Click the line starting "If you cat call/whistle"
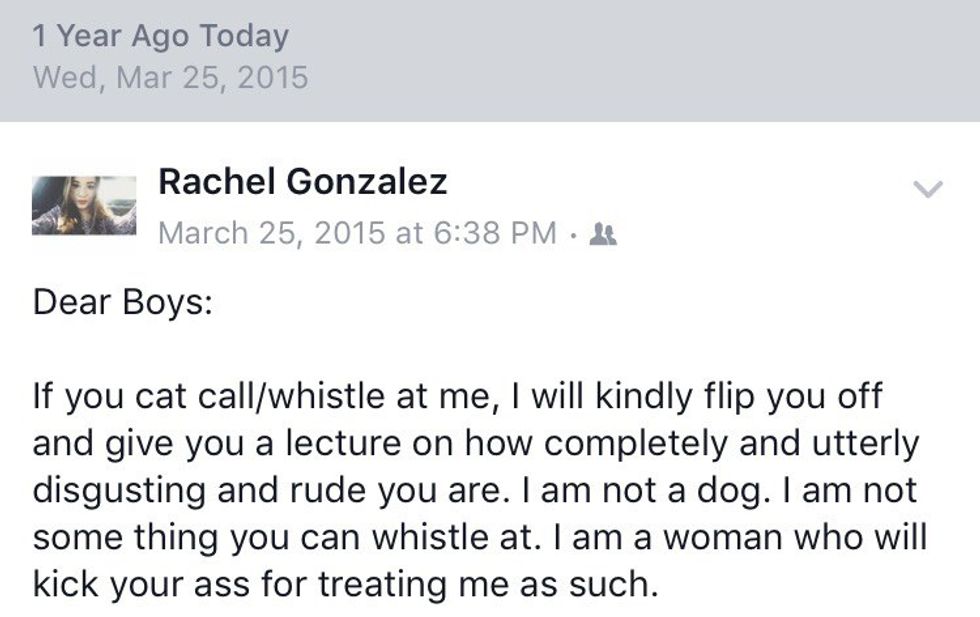The image size is (980, 617). (x=458, y=396)
